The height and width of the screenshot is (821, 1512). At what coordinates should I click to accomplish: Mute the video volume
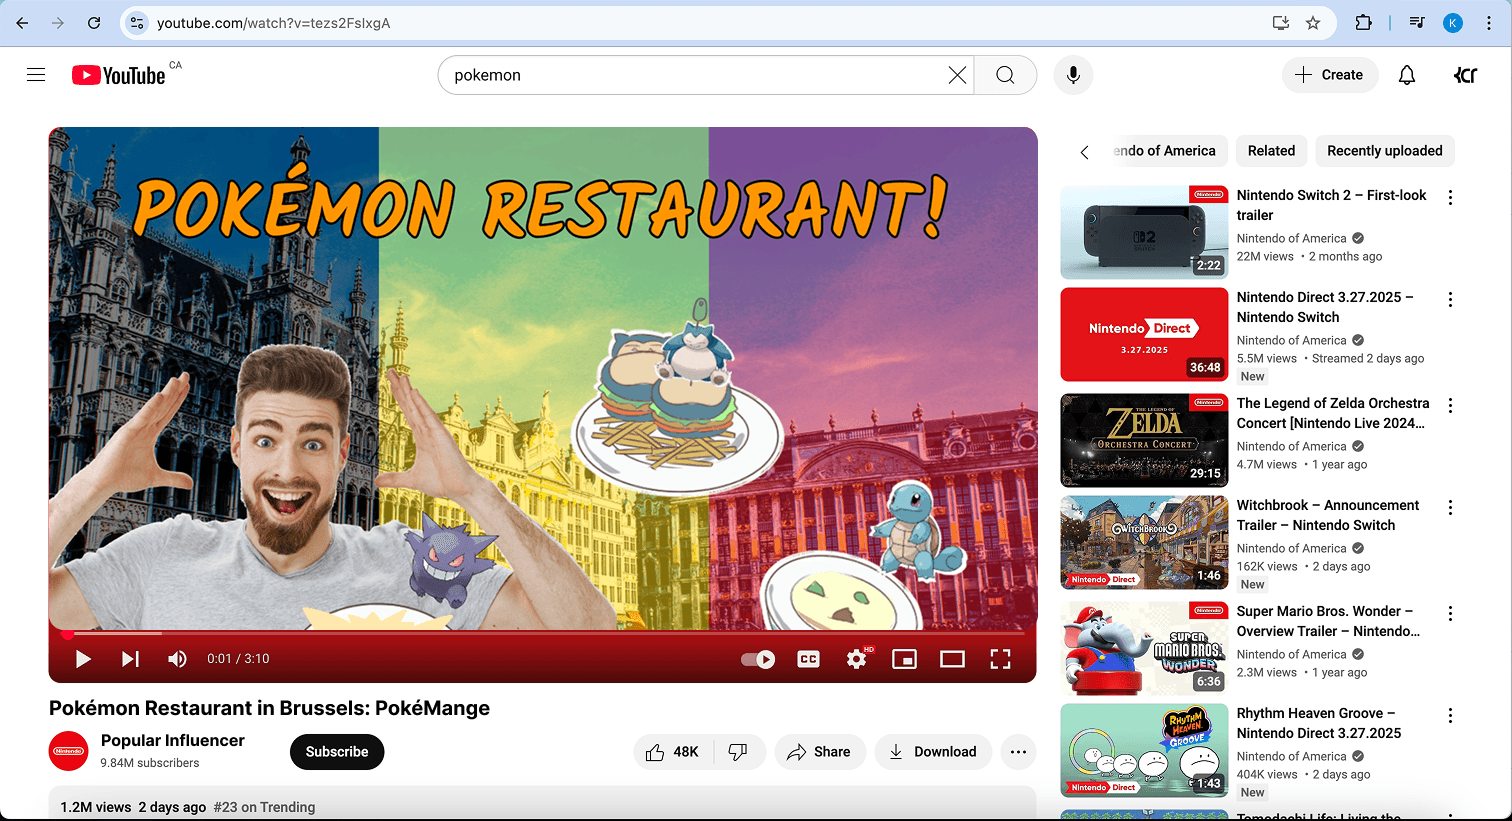tap(177, 659)
